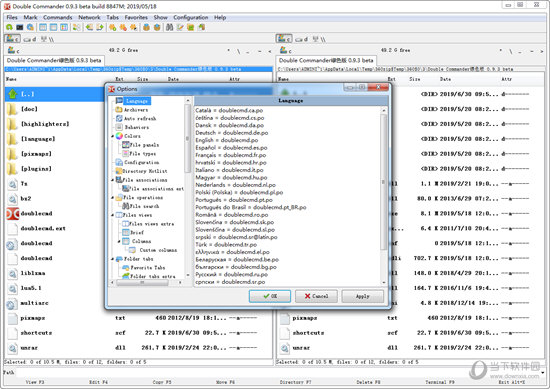Open the terminal from the toolbar icon
Image resolution: width=550 pixels, height=389 pixels.
(x=20, y=27)
